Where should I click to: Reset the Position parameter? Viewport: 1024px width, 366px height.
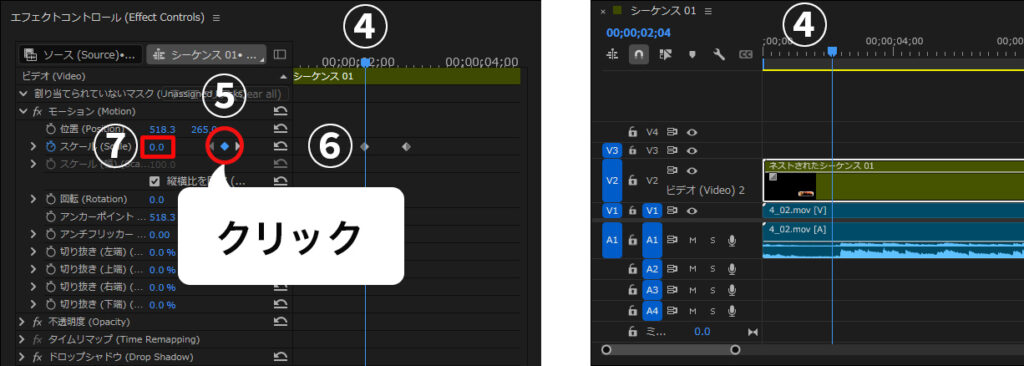(280, 129)
